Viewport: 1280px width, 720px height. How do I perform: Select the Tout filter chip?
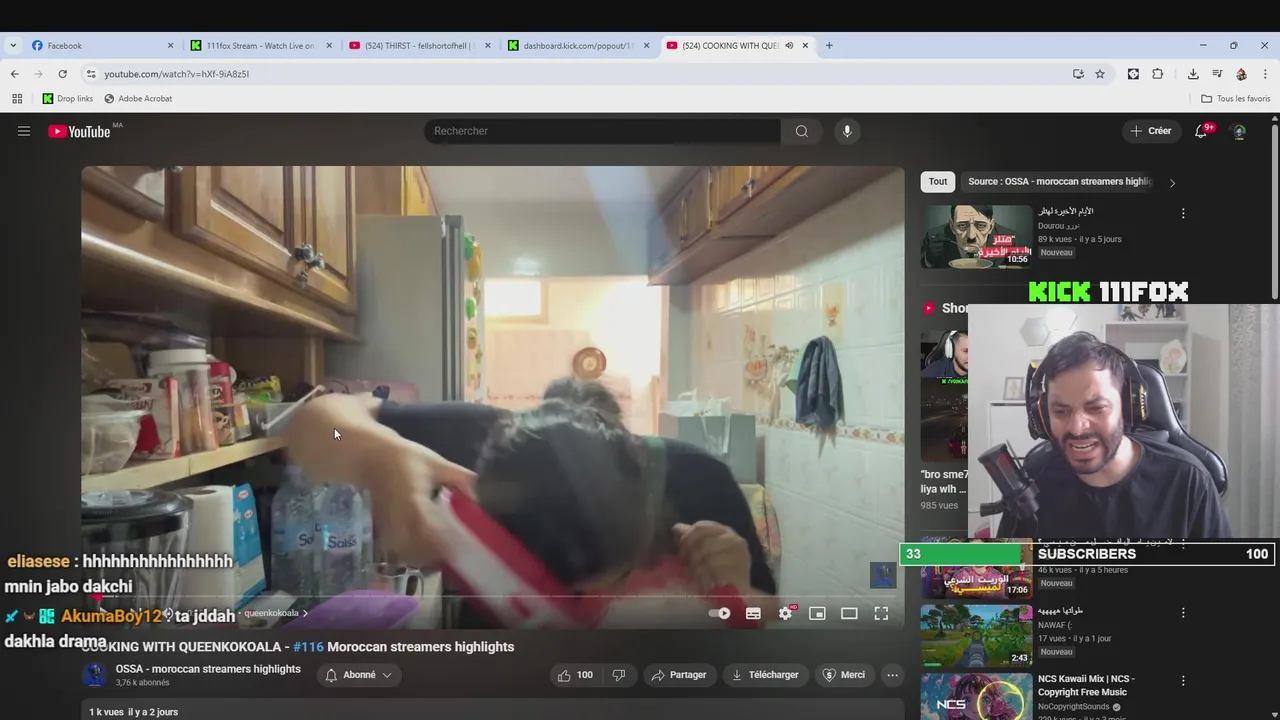tap(938, 182)
